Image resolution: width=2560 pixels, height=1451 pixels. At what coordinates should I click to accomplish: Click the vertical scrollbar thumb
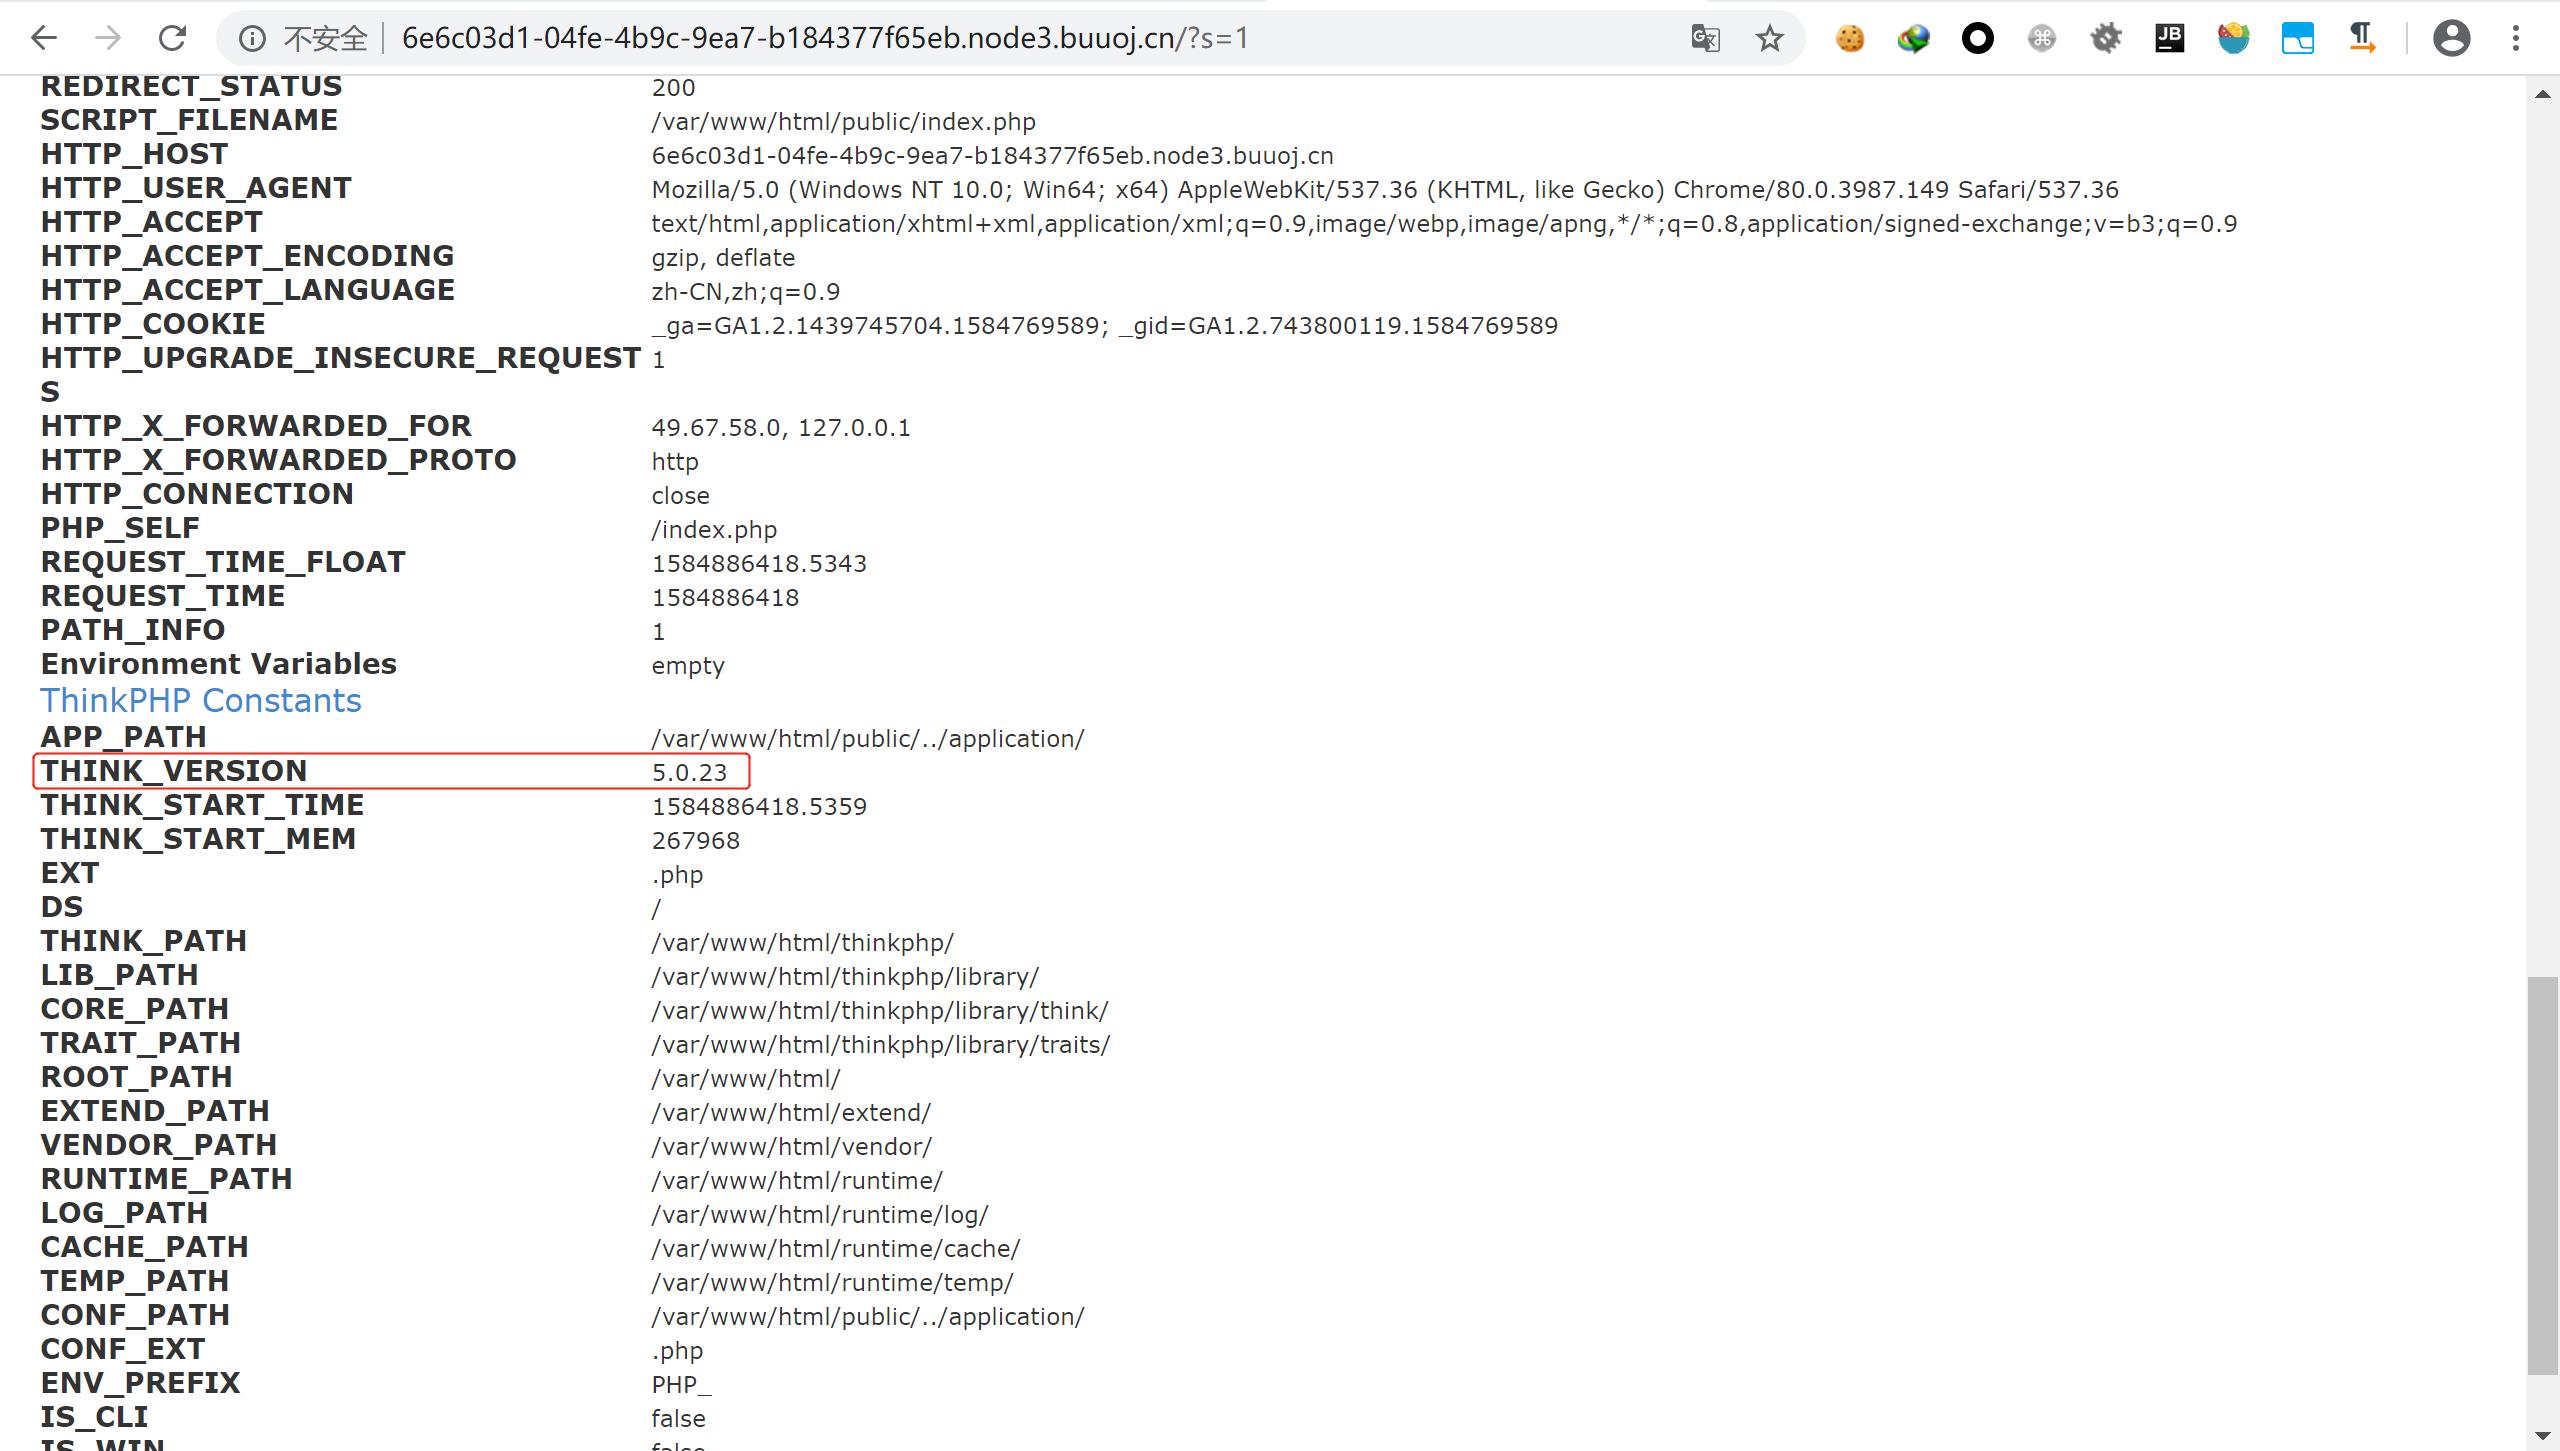2542,1176
